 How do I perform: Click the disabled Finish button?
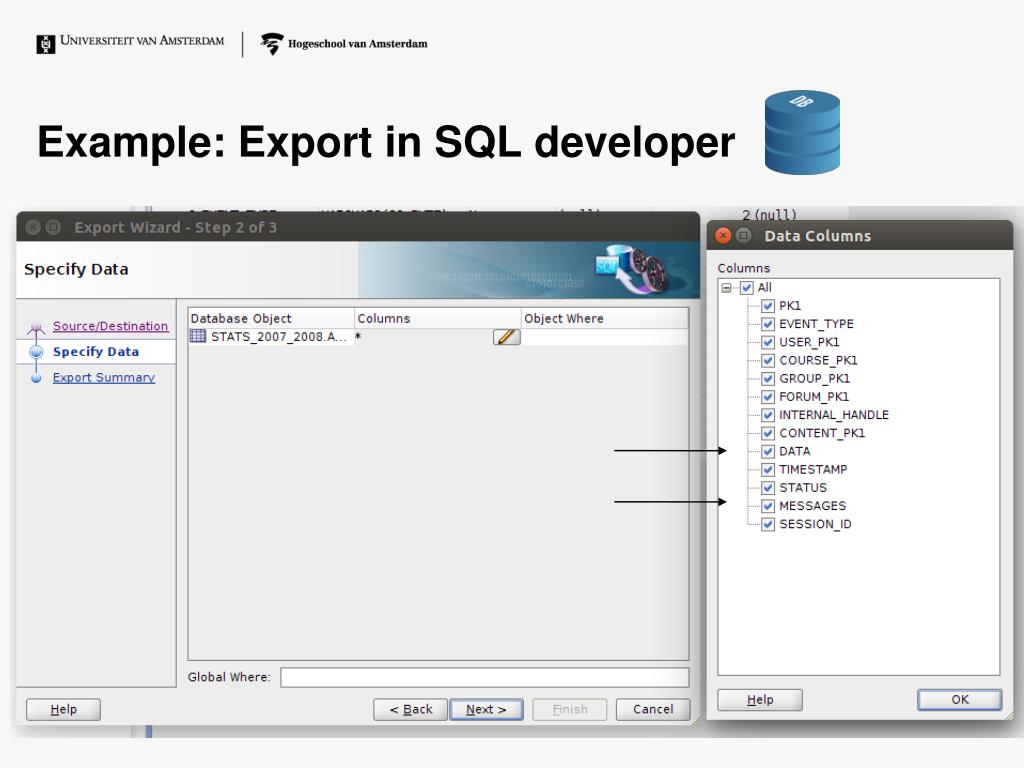tap(569, 709)
